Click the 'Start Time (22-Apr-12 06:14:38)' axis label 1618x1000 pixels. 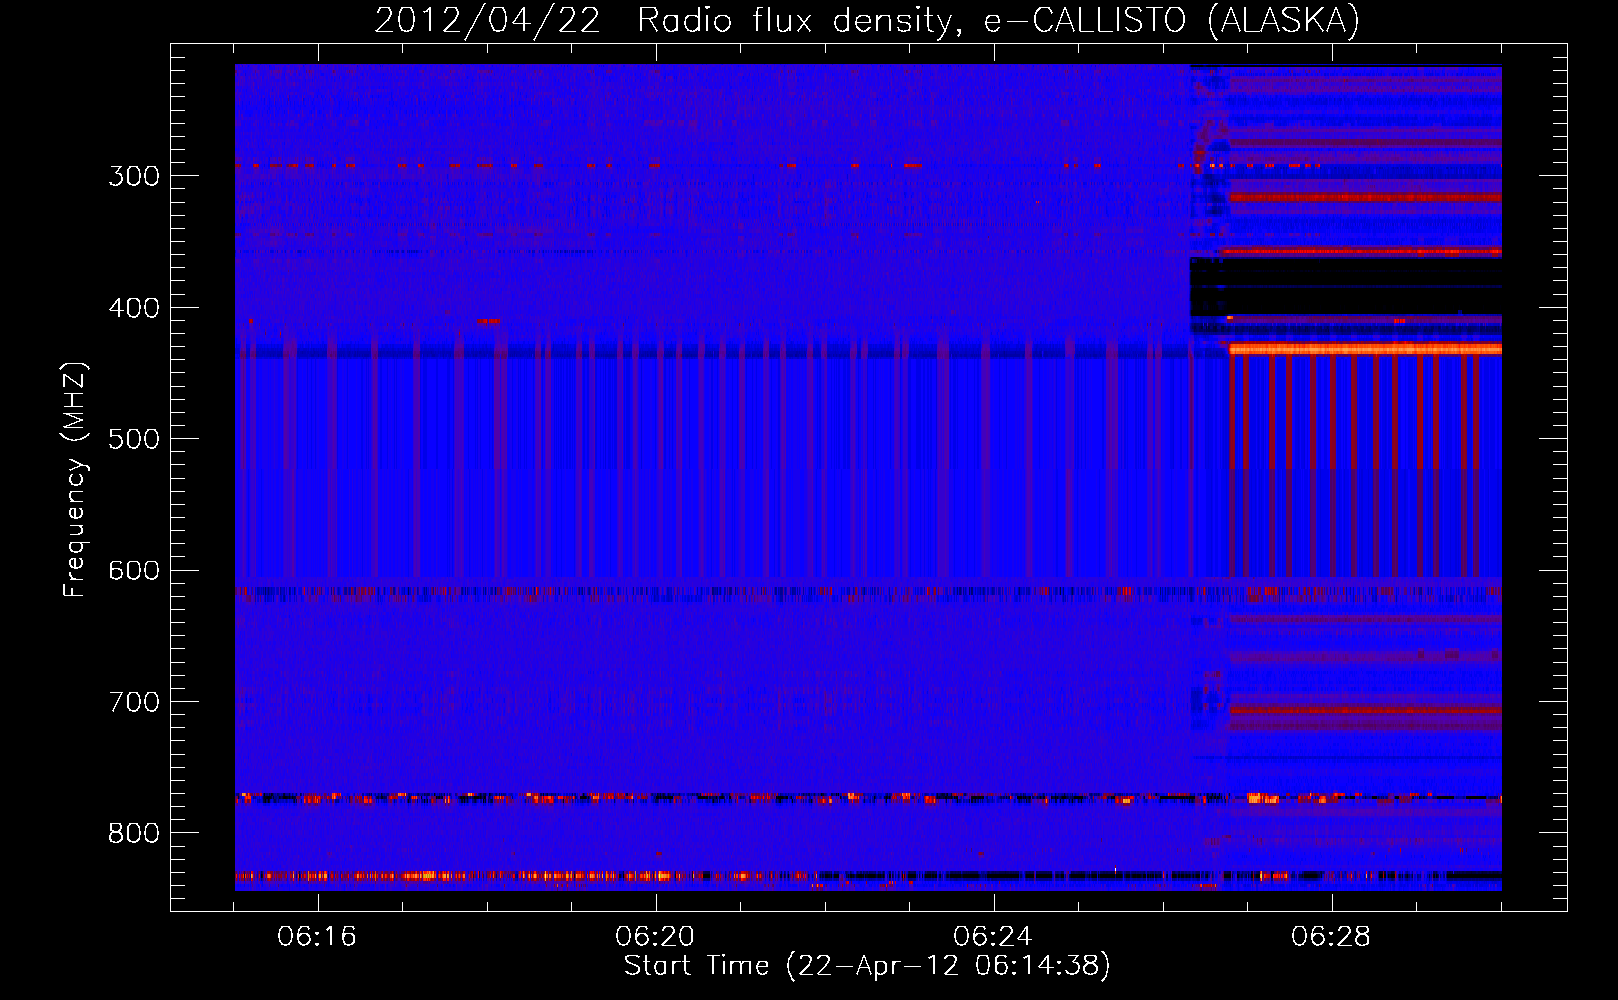pos(867,966)
